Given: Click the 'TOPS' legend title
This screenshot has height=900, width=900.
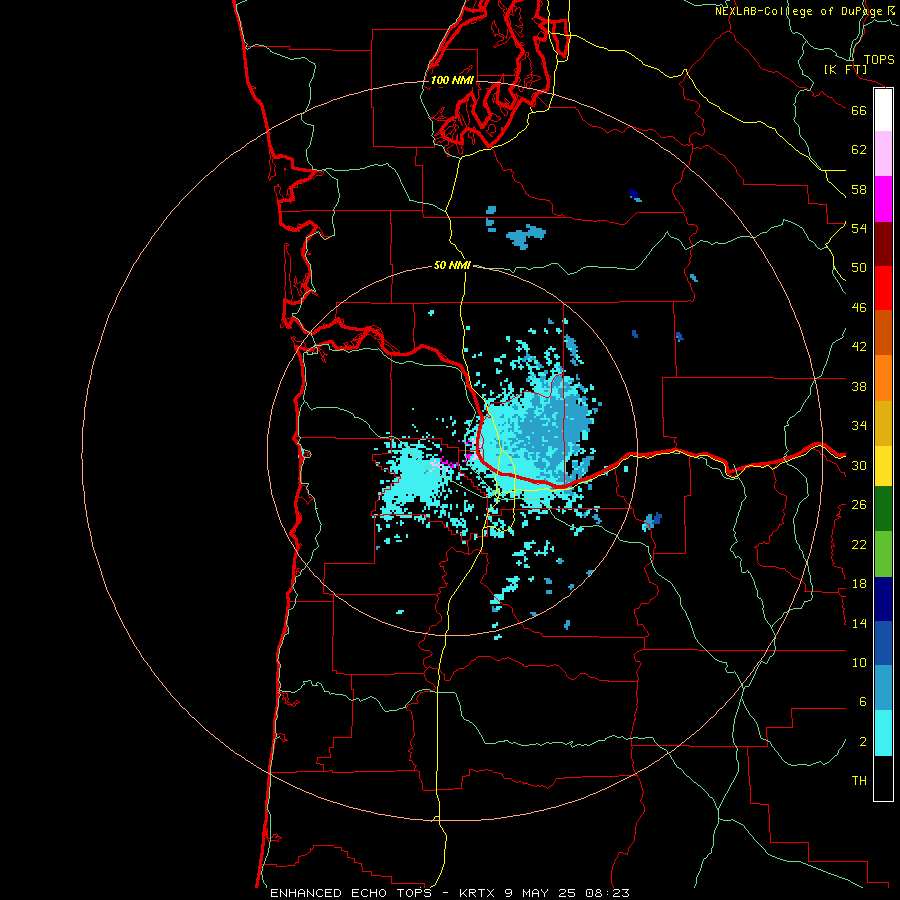Looking at the screenshot, I should pos(879,59).
